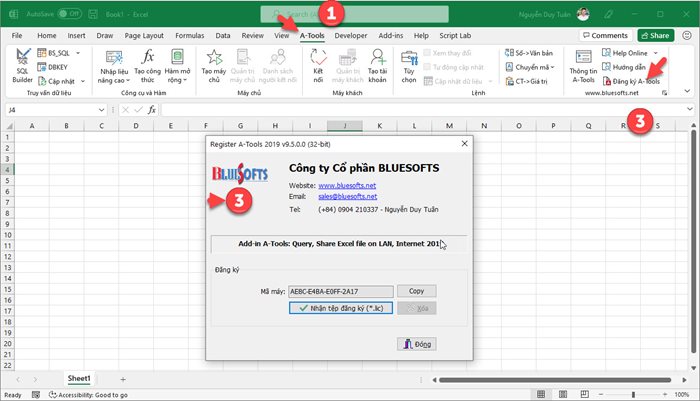
Task: Open Nhập liệu nâng cao tool
Action: click(114, 66)
